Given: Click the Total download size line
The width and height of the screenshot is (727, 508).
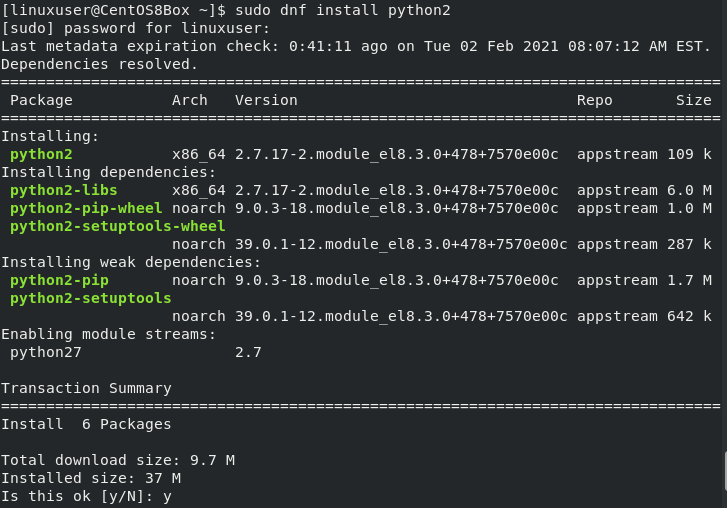Looking at the screenshot, I should click(117, 460).
